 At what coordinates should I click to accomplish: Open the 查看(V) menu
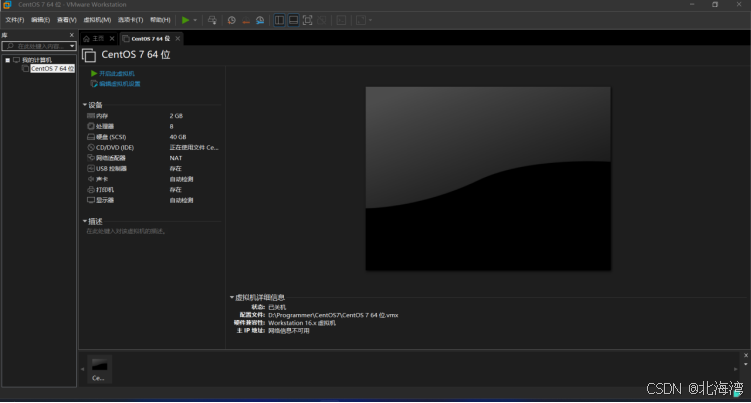[67, 20]
